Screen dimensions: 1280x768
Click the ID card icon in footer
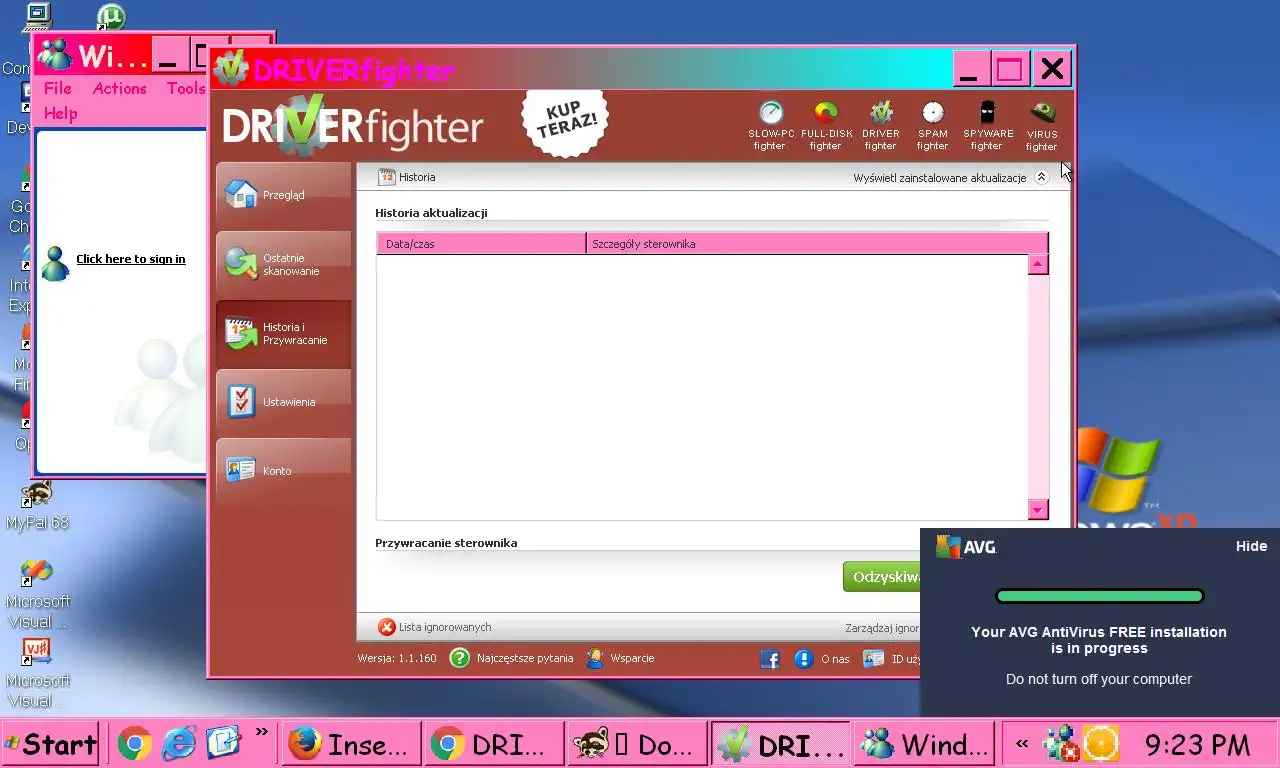click(x=873, y=659)
